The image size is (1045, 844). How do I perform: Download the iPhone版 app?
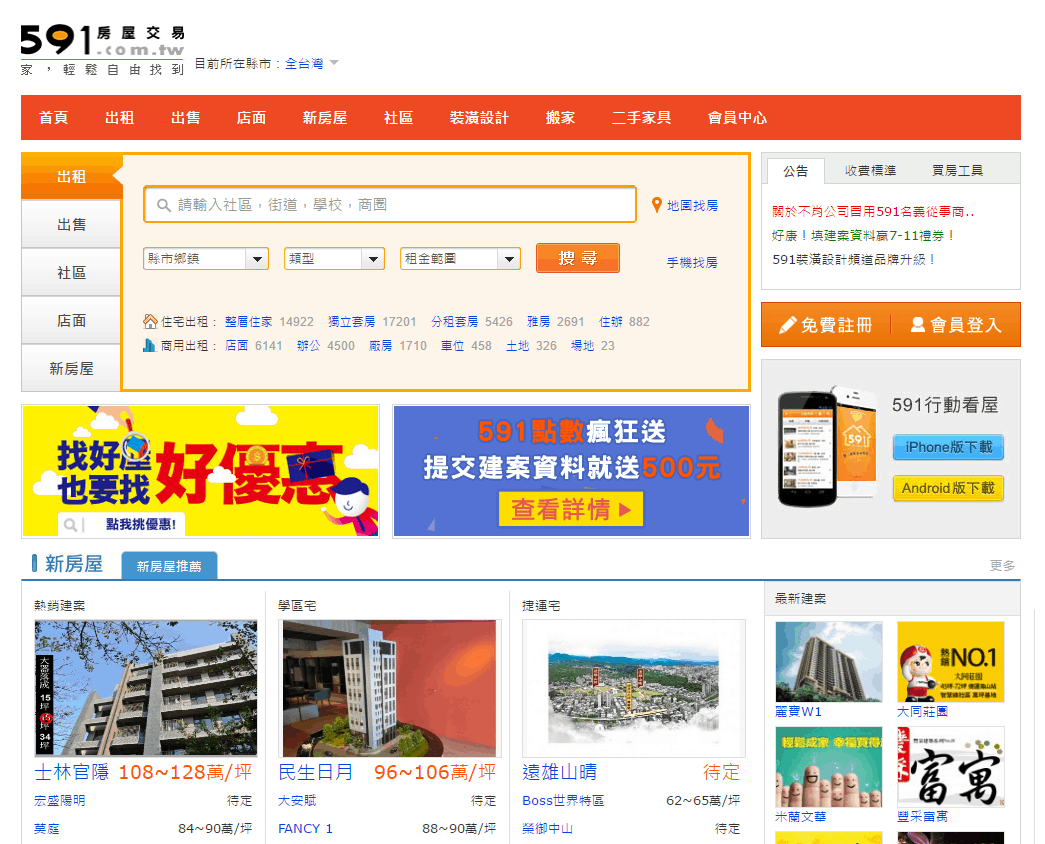point(948,447)
